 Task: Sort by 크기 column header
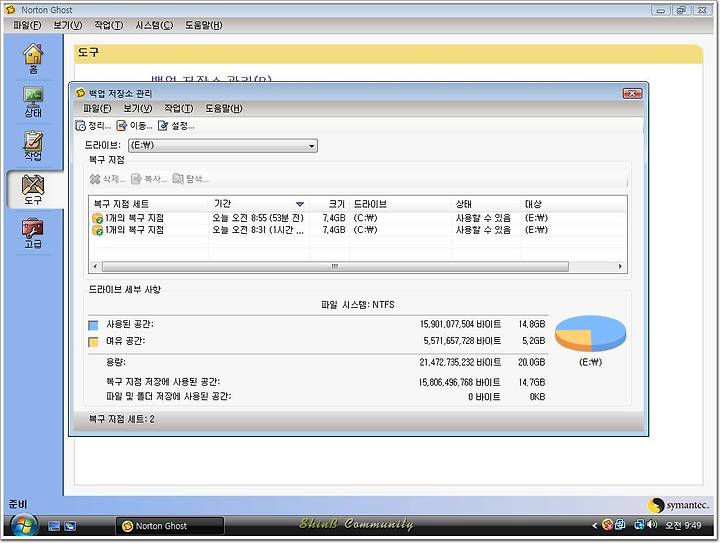pyautogui.click(x=329, y=204)
